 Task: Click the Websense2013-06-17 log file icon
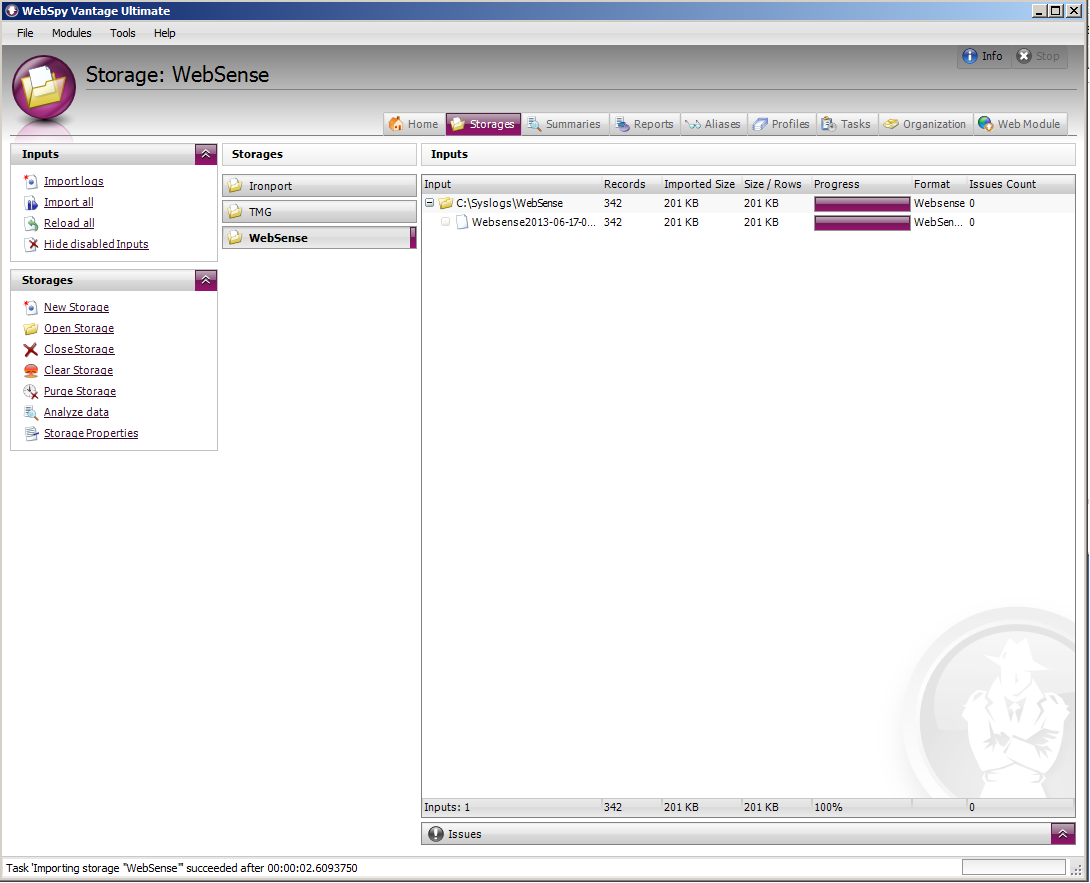click(x=462, y=222)
